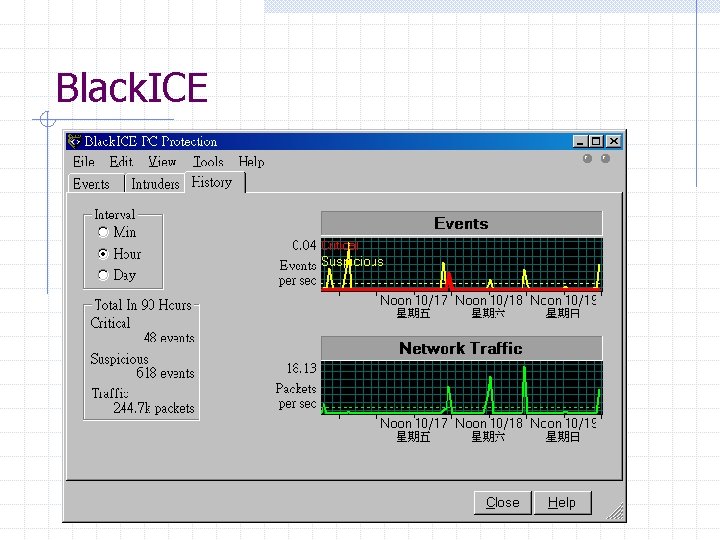Switch to the Events tab

96,184
